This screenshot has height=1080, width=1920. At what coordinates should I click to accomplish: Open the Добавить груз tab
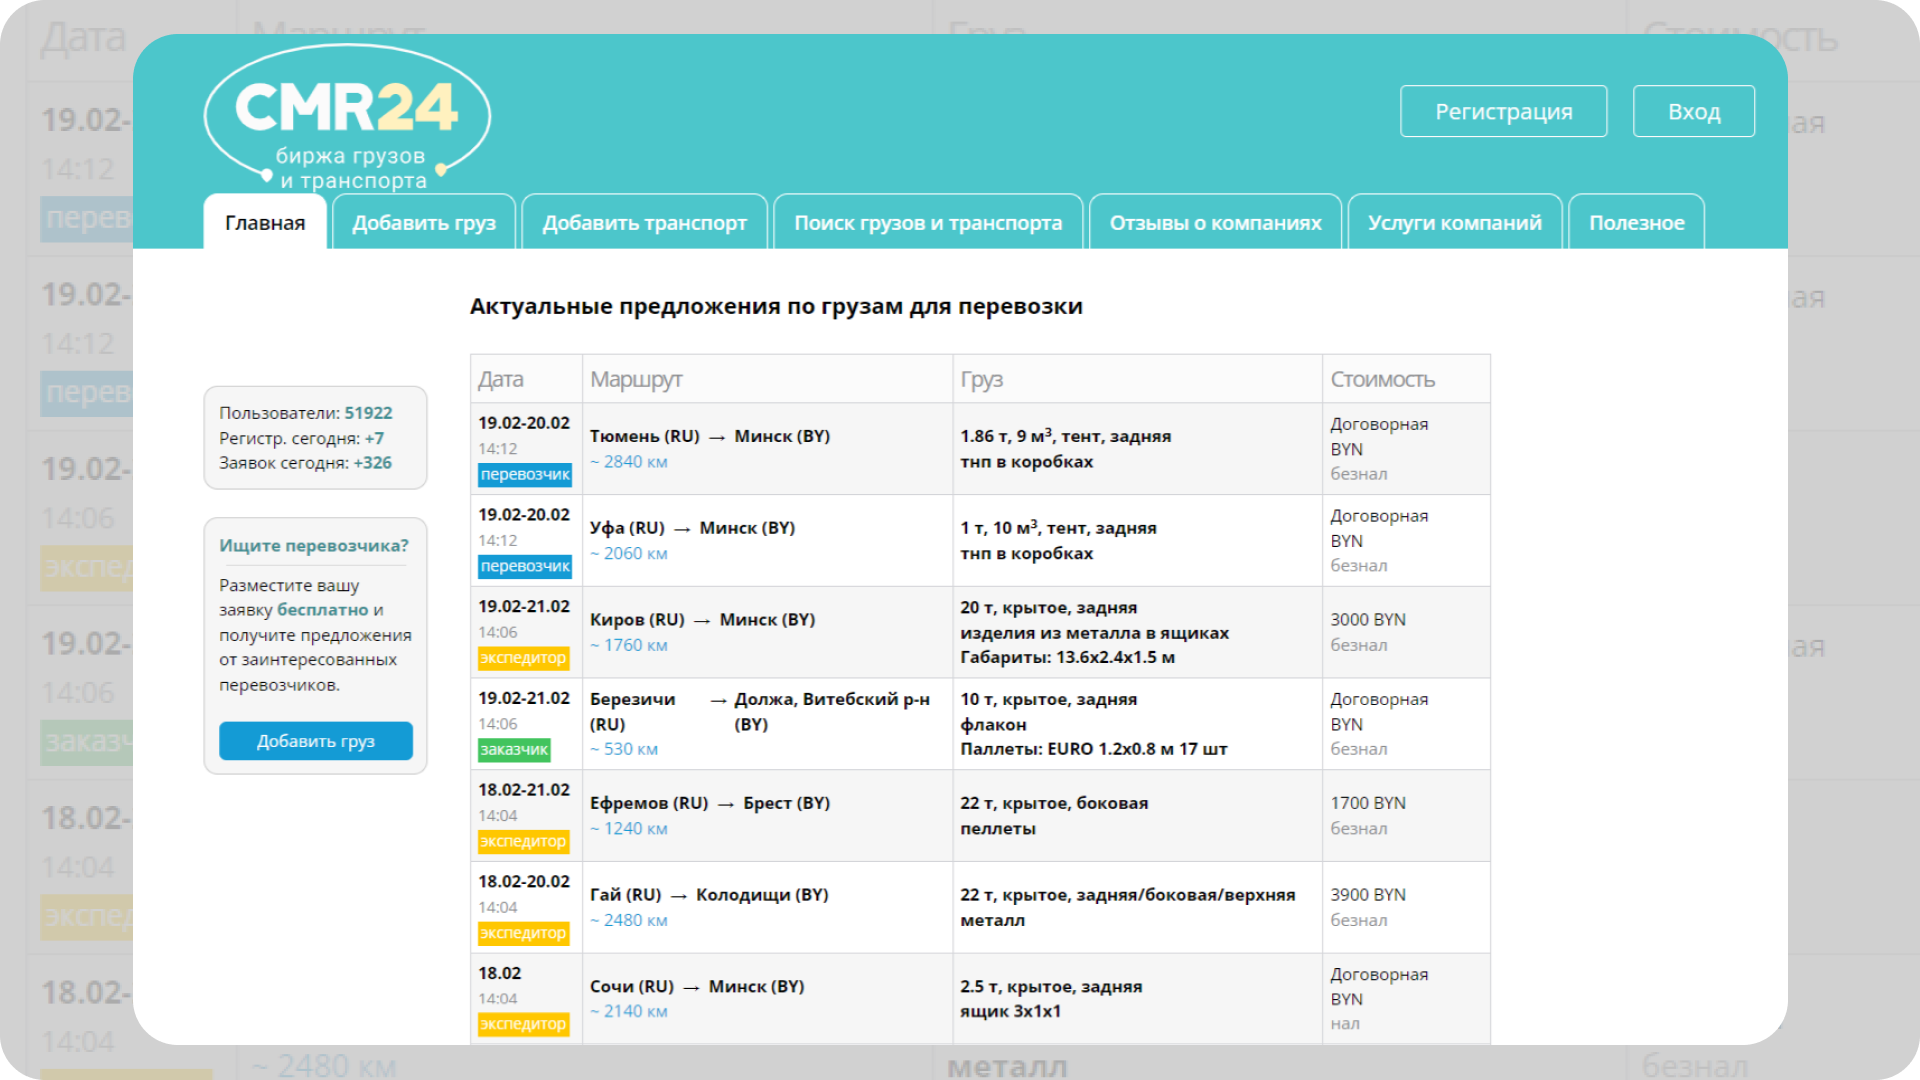(424, 222)
